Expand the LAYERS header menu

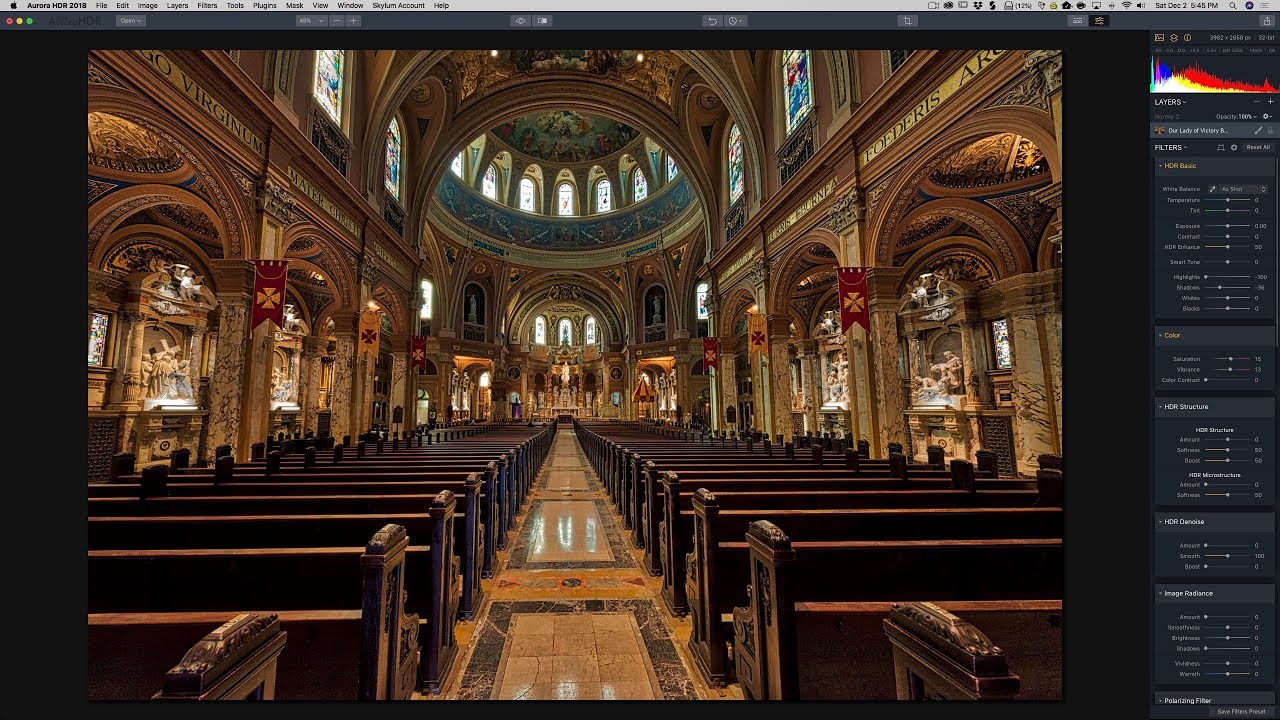pos(1170,102)
